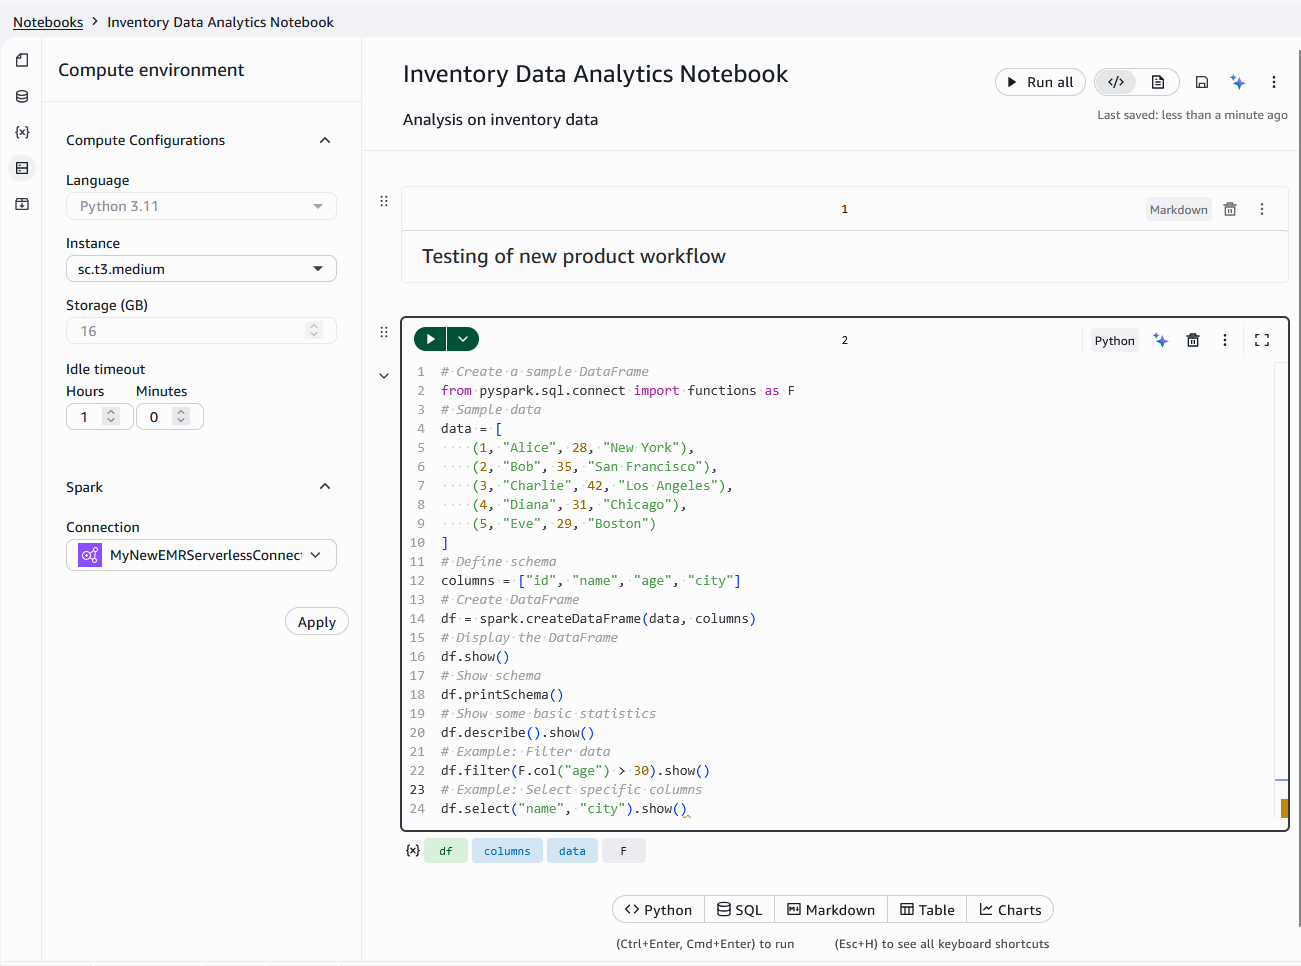Delete cell 2 with trash icon
The image size is (1301, 966).
(x=1192, y=340)
